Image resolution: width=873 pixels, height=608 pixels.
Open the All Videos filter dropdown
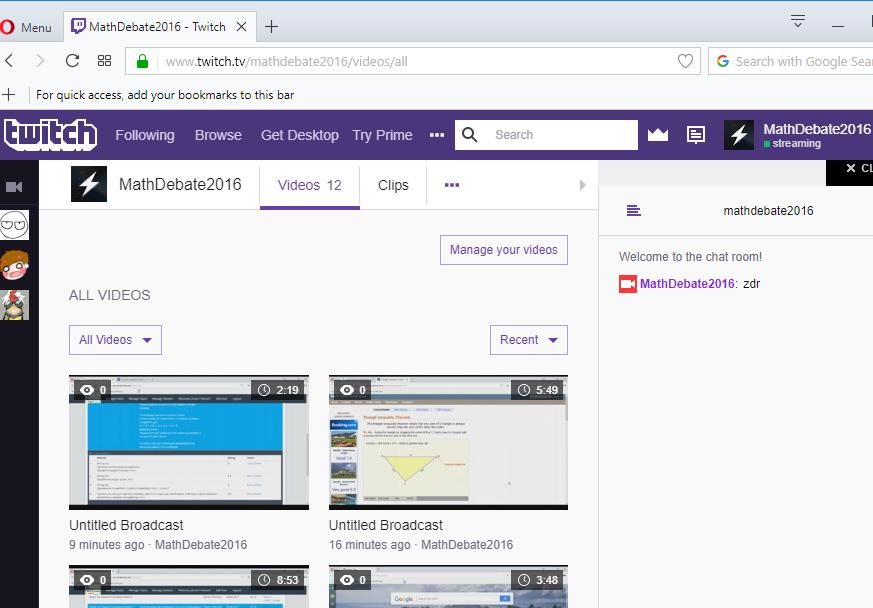[x=115, y=340]
